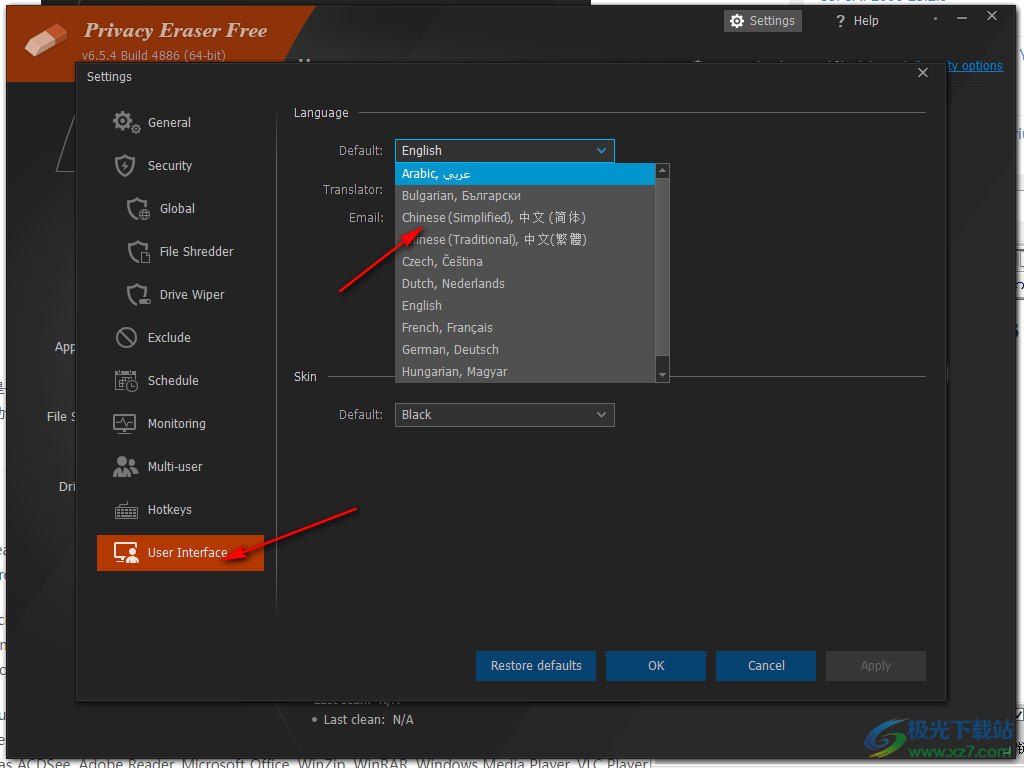This screenshot has width=1024, height=768.
Task: Choose French, Français as the language
Action: click(x=447, y=327)
